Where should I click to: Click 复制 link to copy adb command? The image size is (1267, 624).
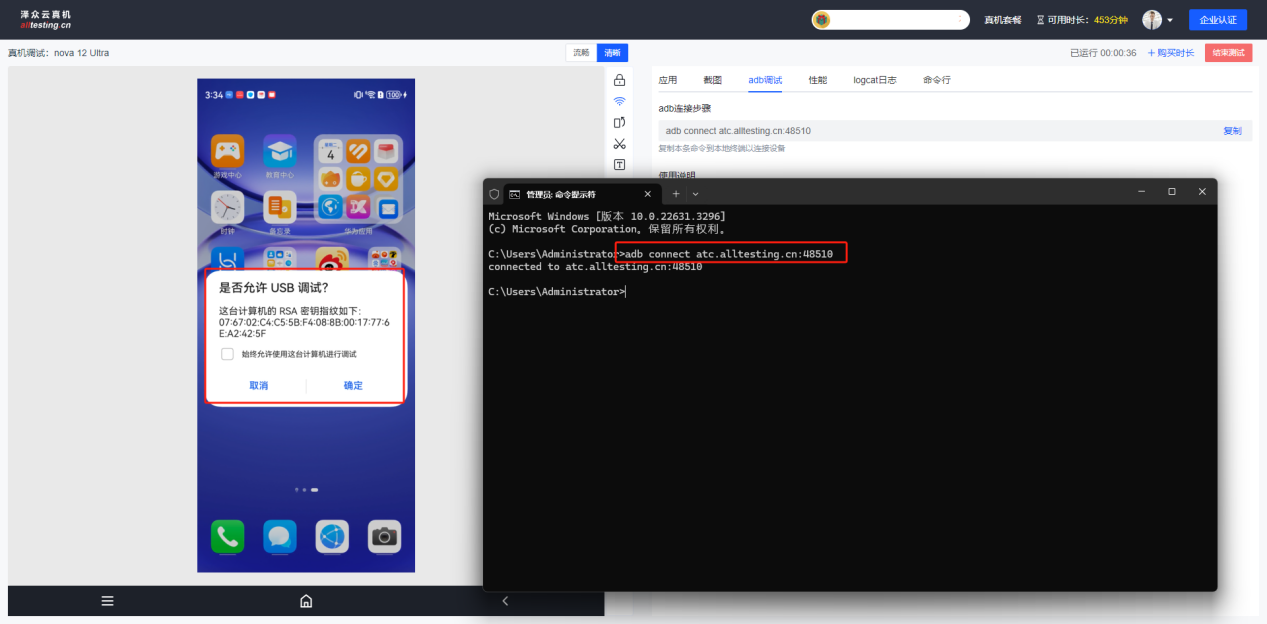1232,131
